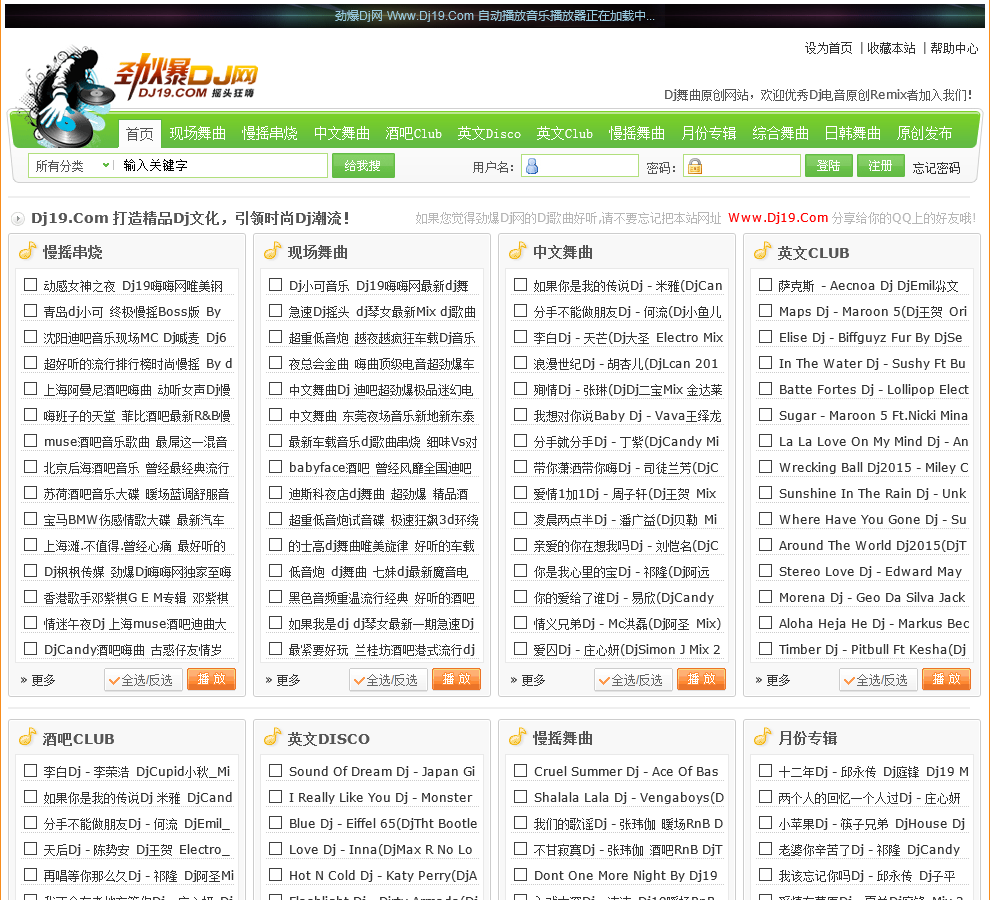Check the box for 动感女神之夜 track
Screen dimensions: 990x900
click(x=30, y=285)
